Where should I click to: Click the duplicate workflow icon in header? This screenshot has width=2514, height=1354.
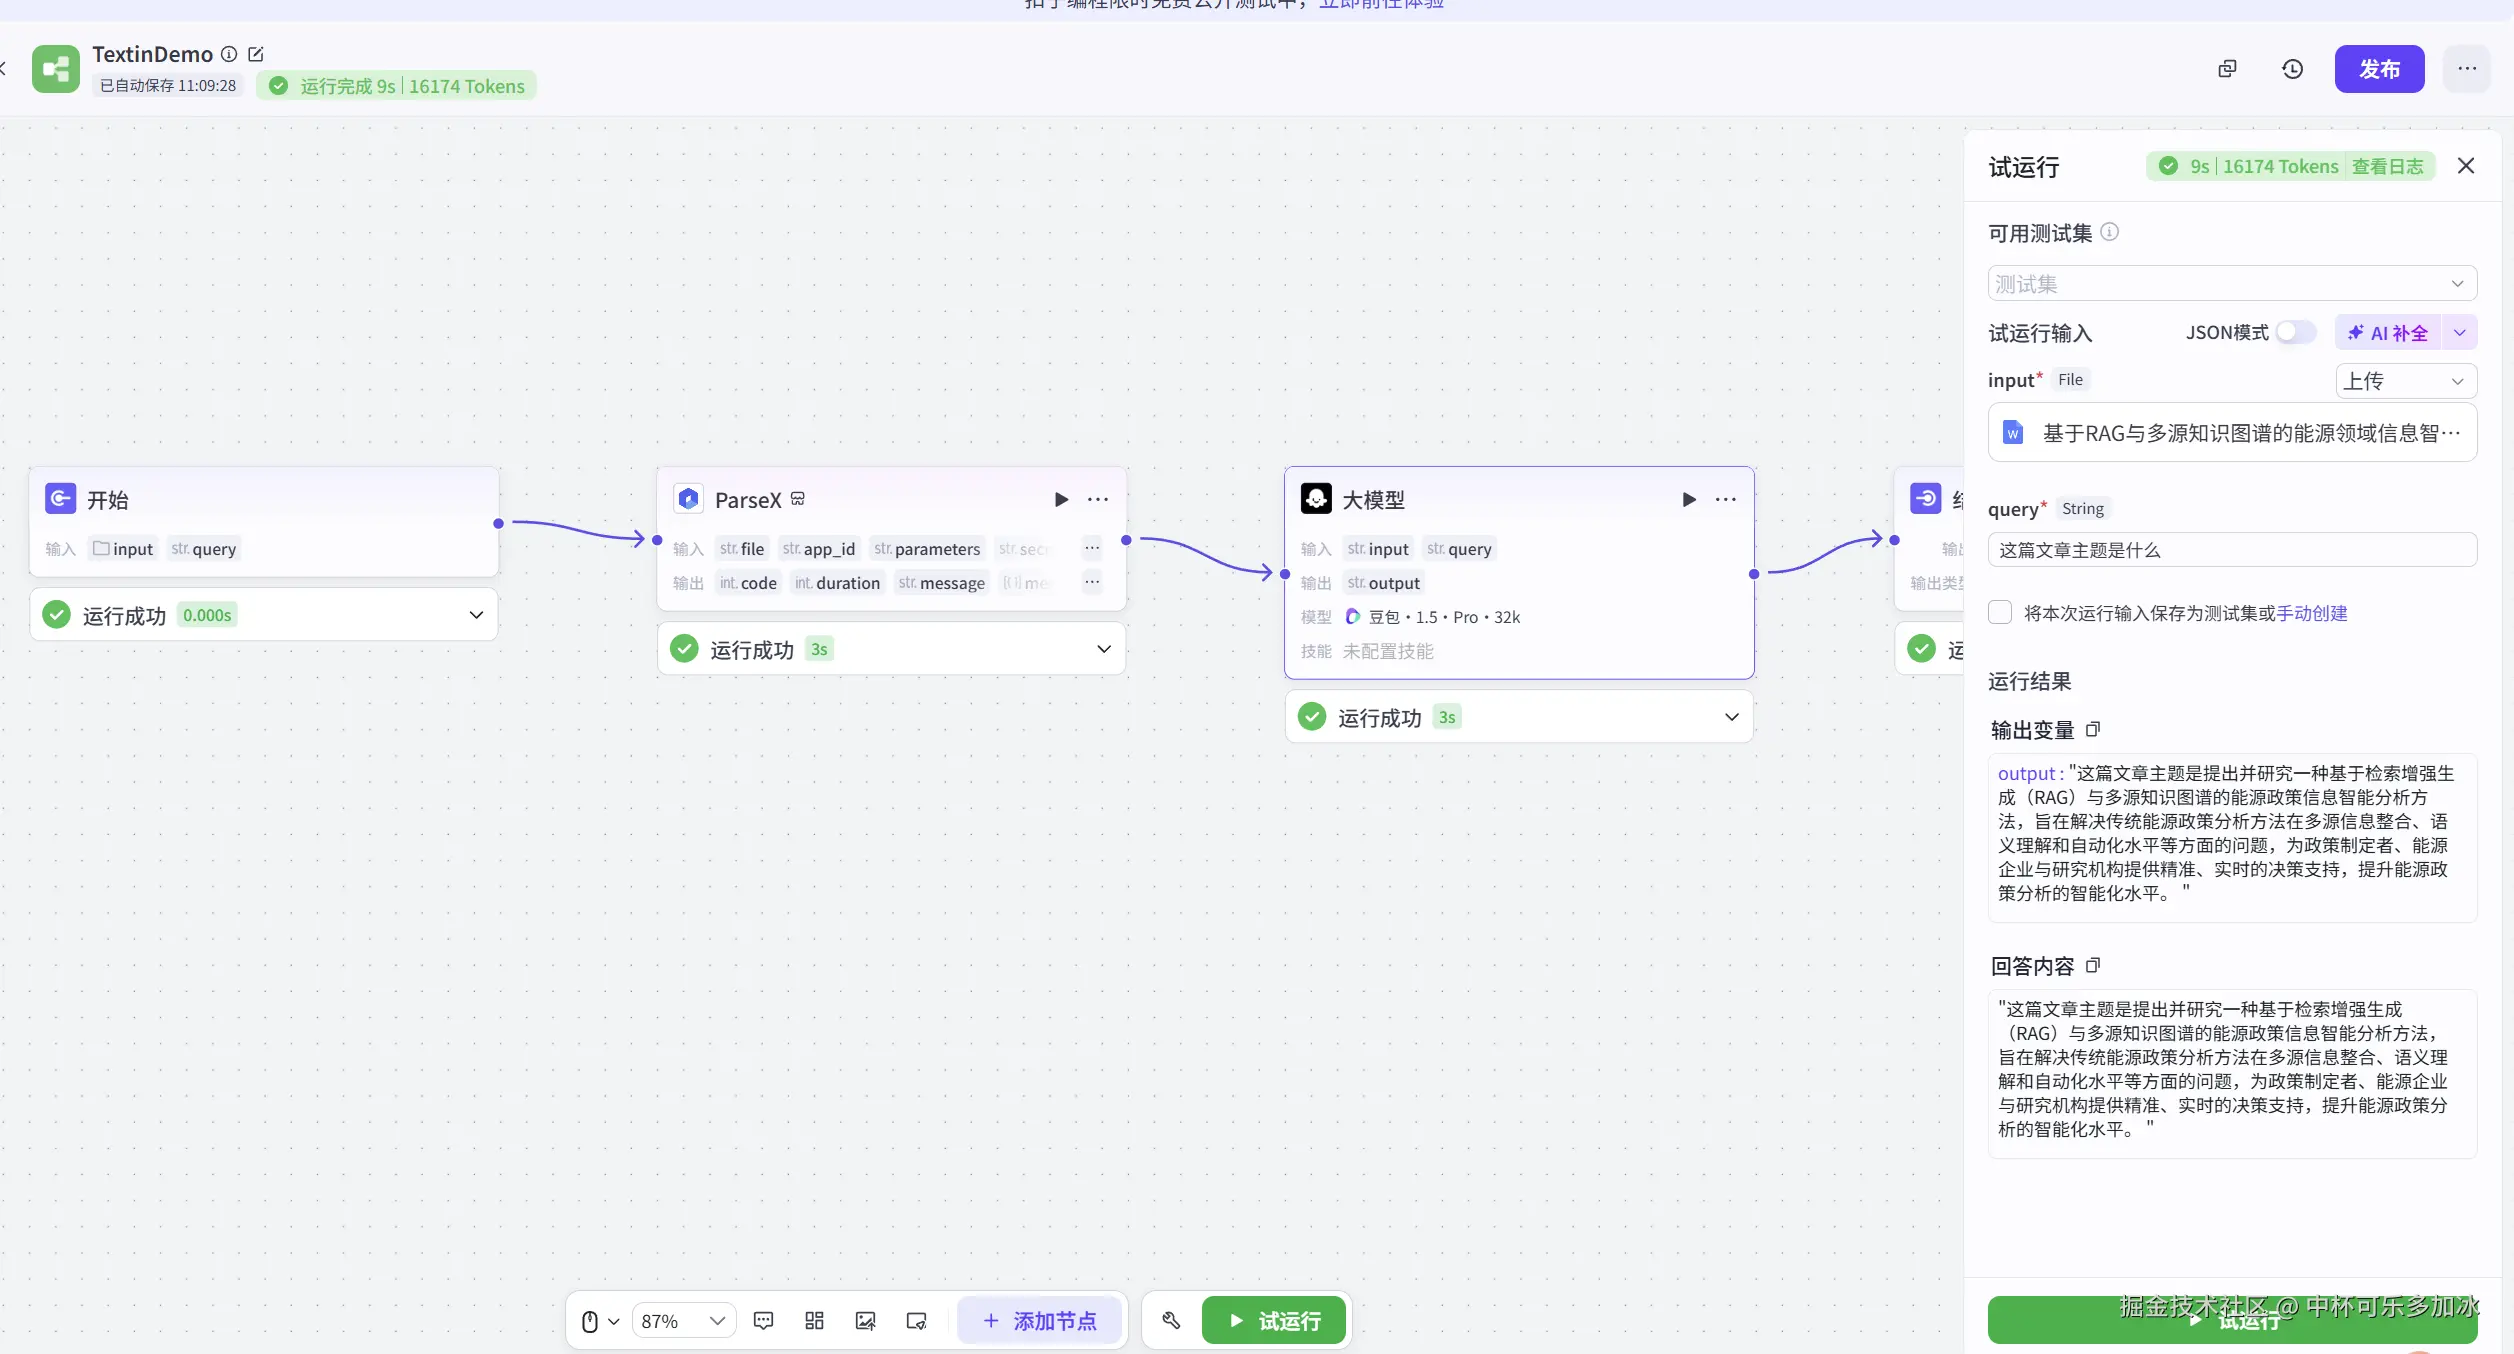[2227, 69]
